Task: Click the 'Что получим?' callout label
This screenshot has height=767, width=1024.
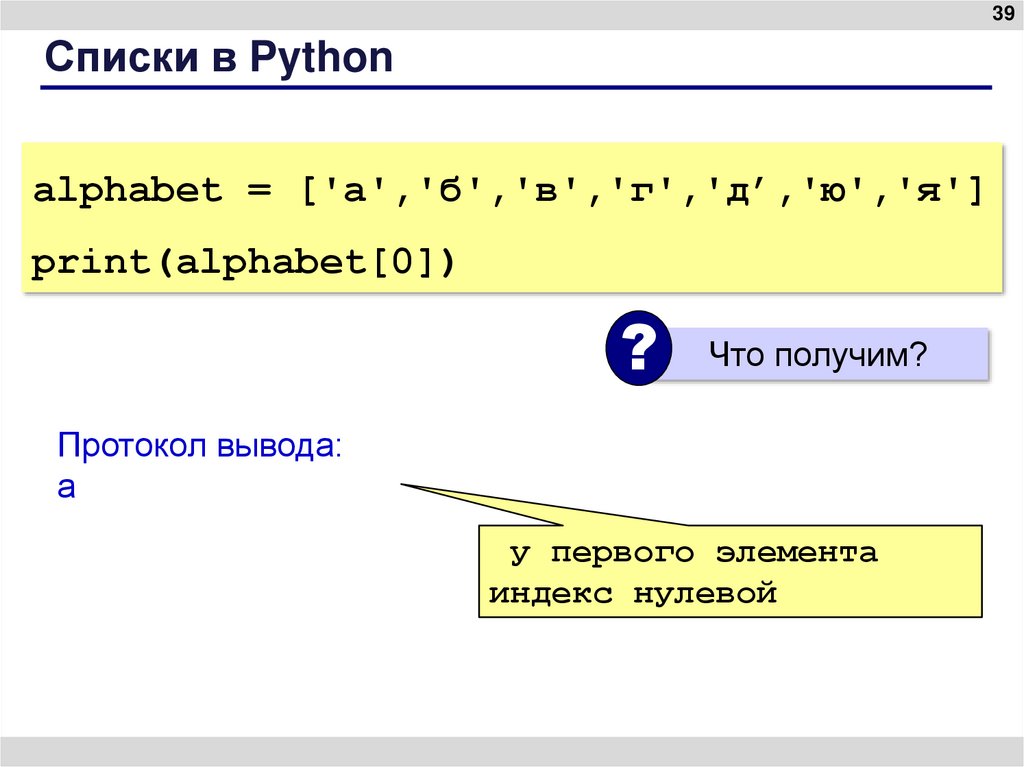Action: 818,354
